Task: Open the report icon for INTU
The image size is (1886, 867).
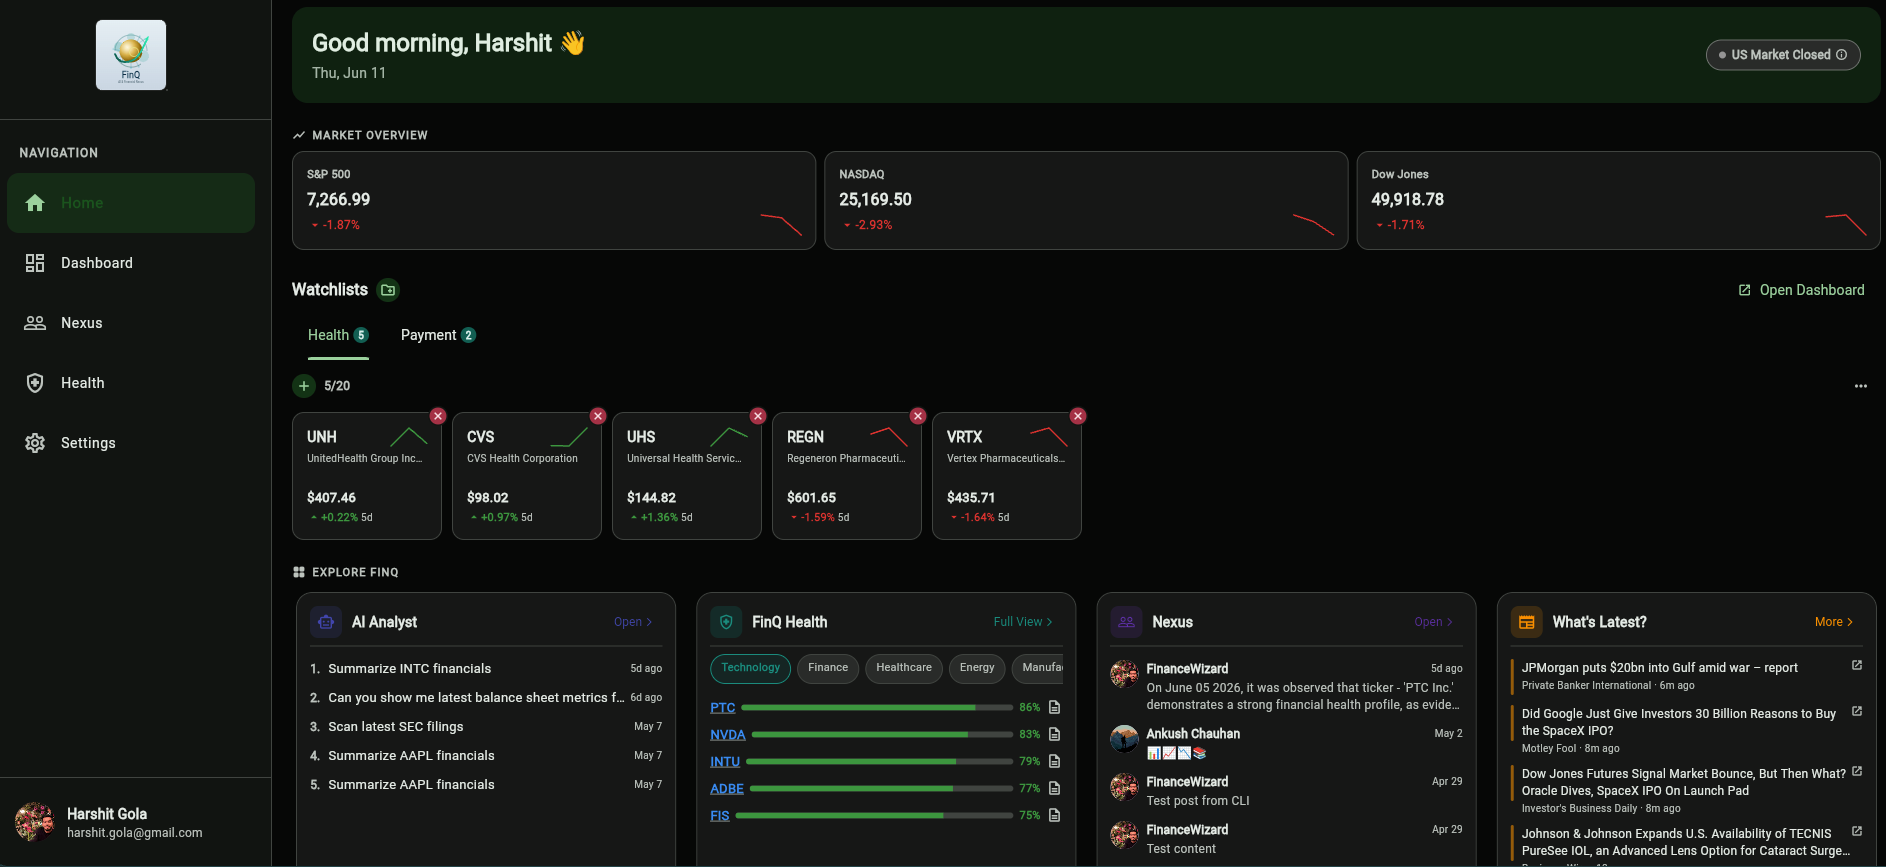Action: coord(1054,761)
